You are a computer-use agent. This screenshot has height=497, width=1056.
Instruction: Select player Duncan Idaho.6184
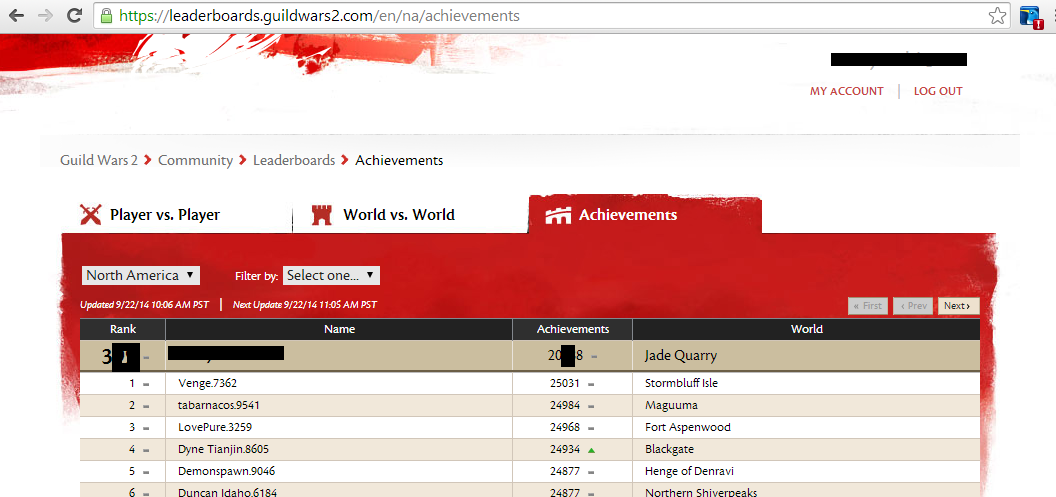(227, 492)
